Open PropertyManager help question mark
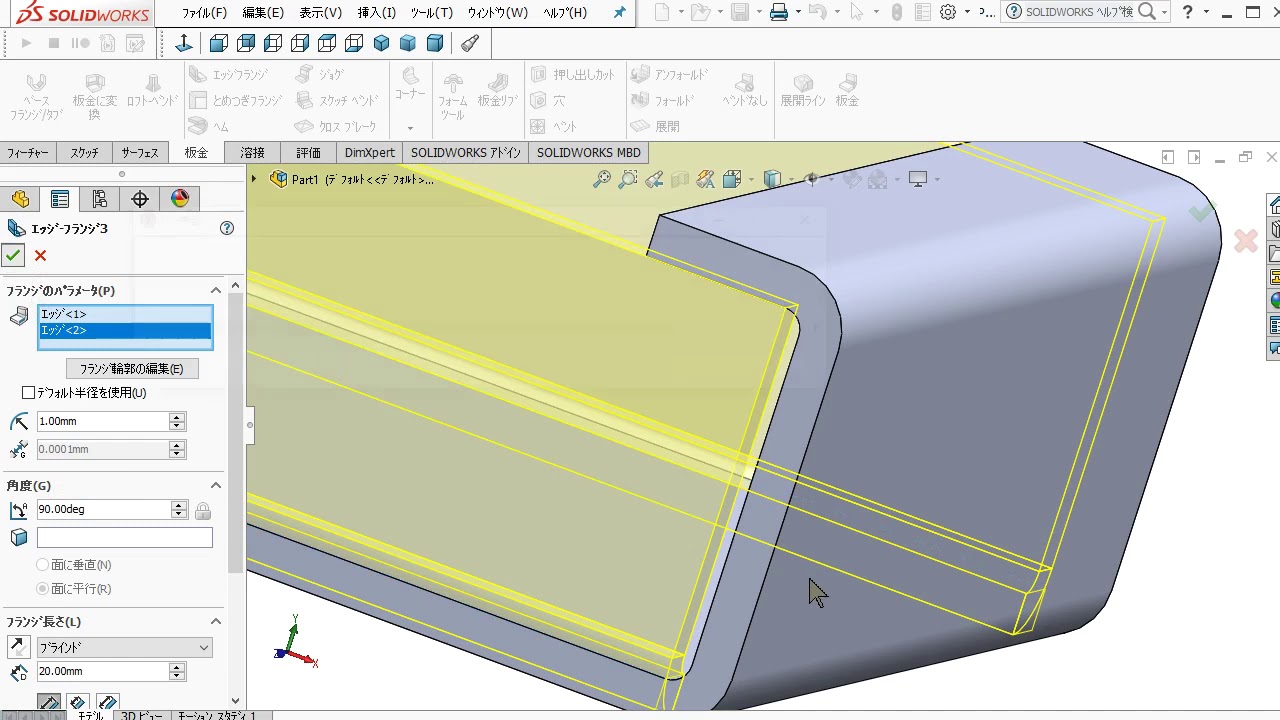 point(227,228)
